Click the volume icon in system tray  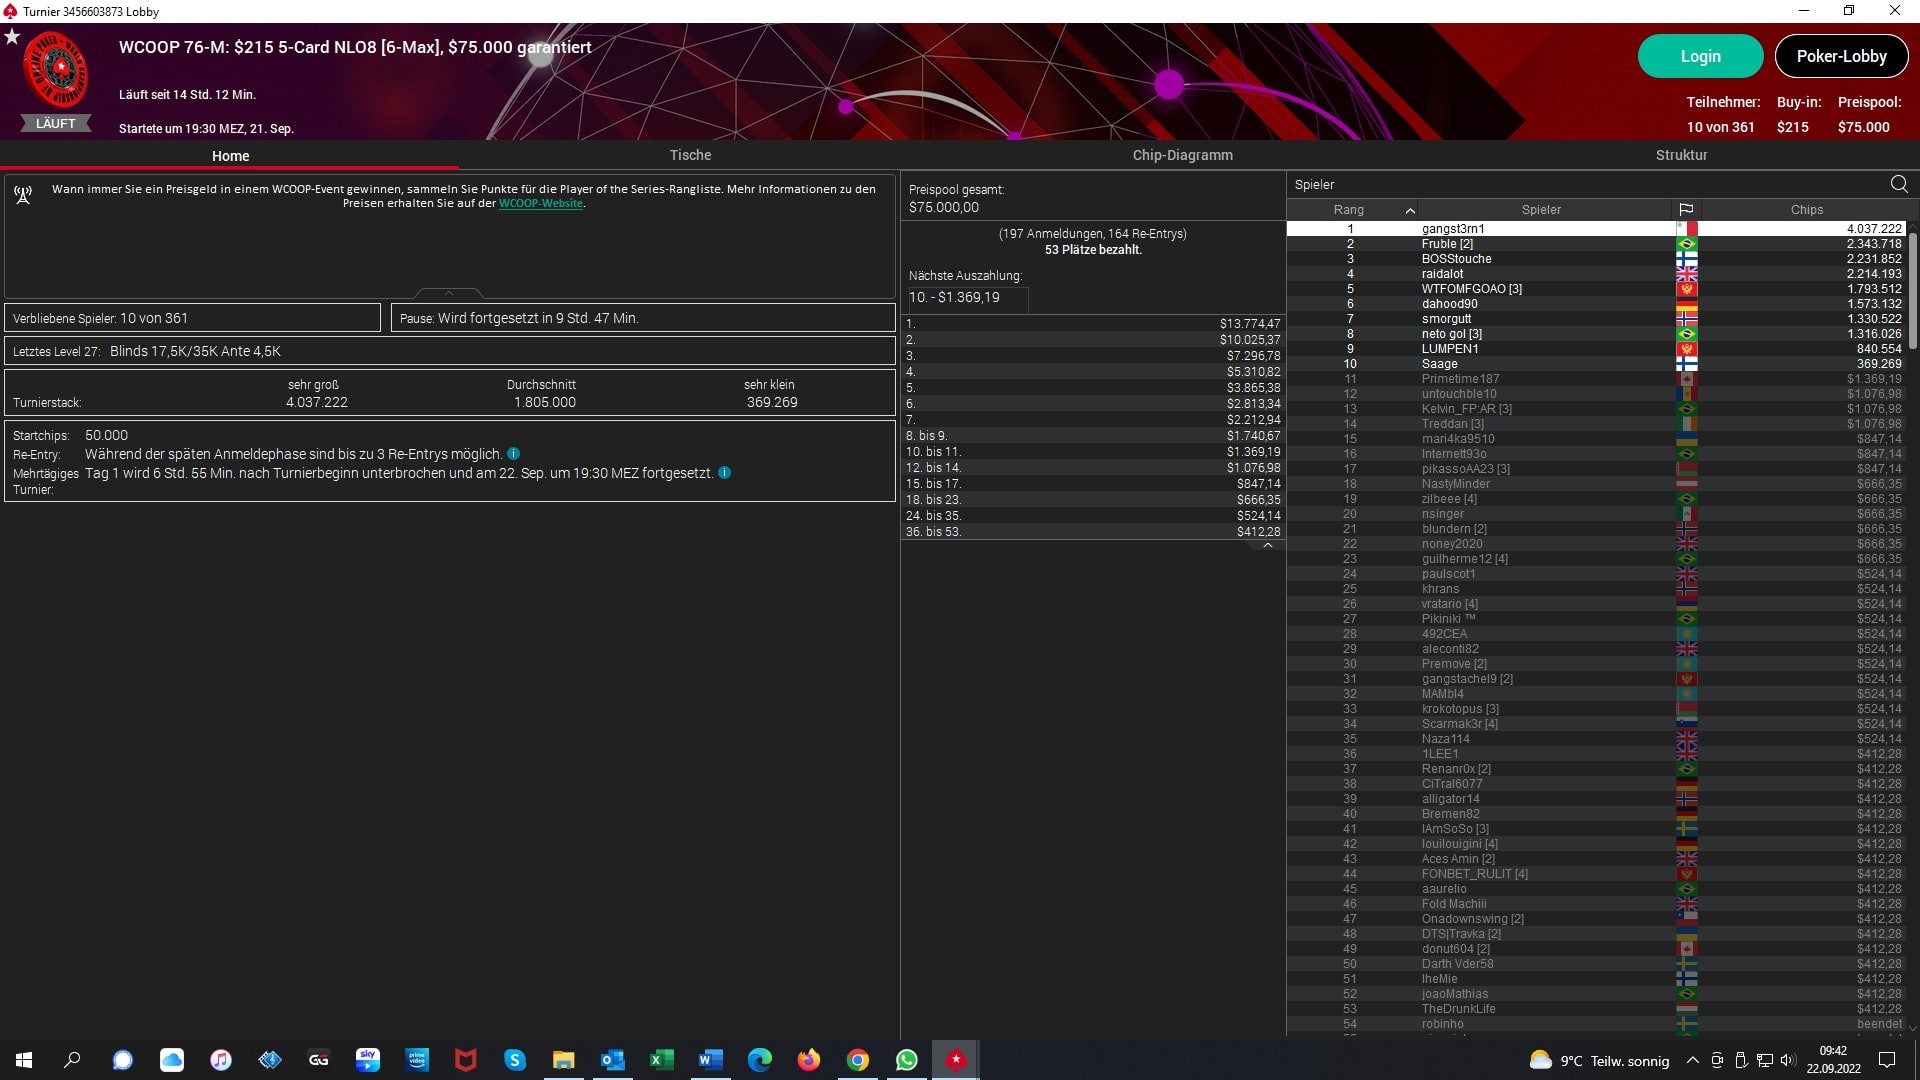click(x=1788, y=1060)
